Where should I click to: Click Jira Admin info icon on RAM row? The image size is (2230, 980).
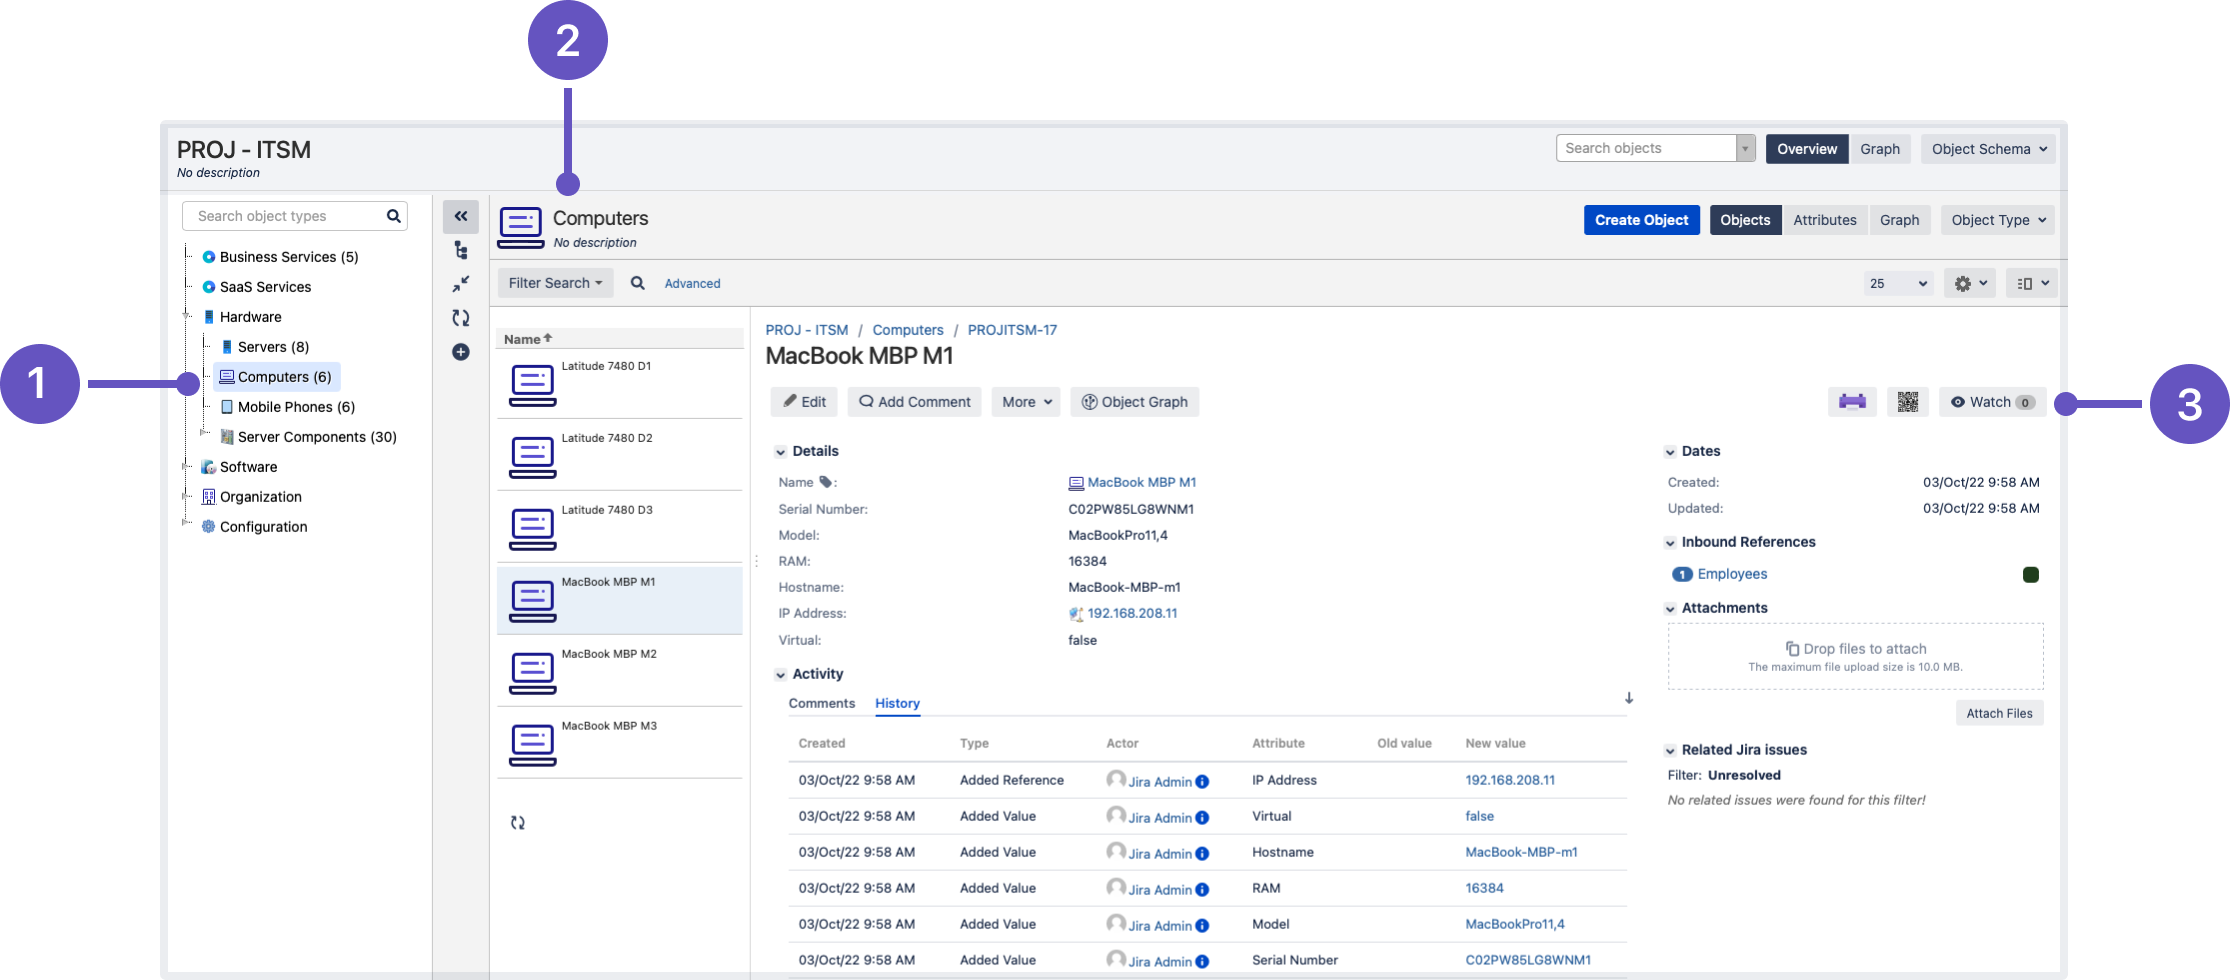(x=1202, y=890)
